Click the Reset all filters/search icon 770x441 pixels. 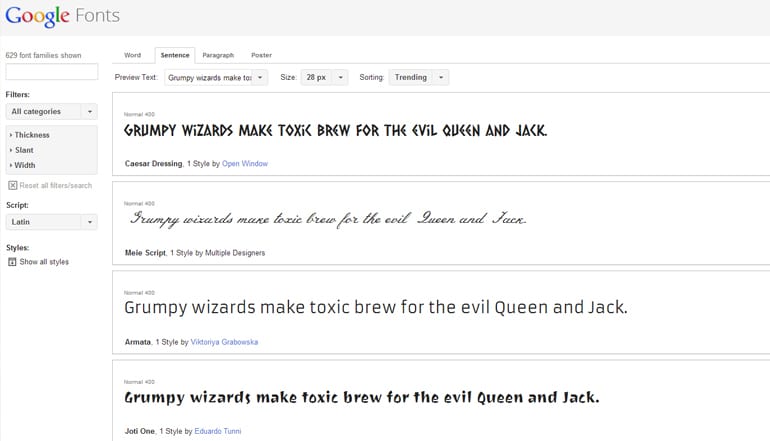(x=12, y=185)
